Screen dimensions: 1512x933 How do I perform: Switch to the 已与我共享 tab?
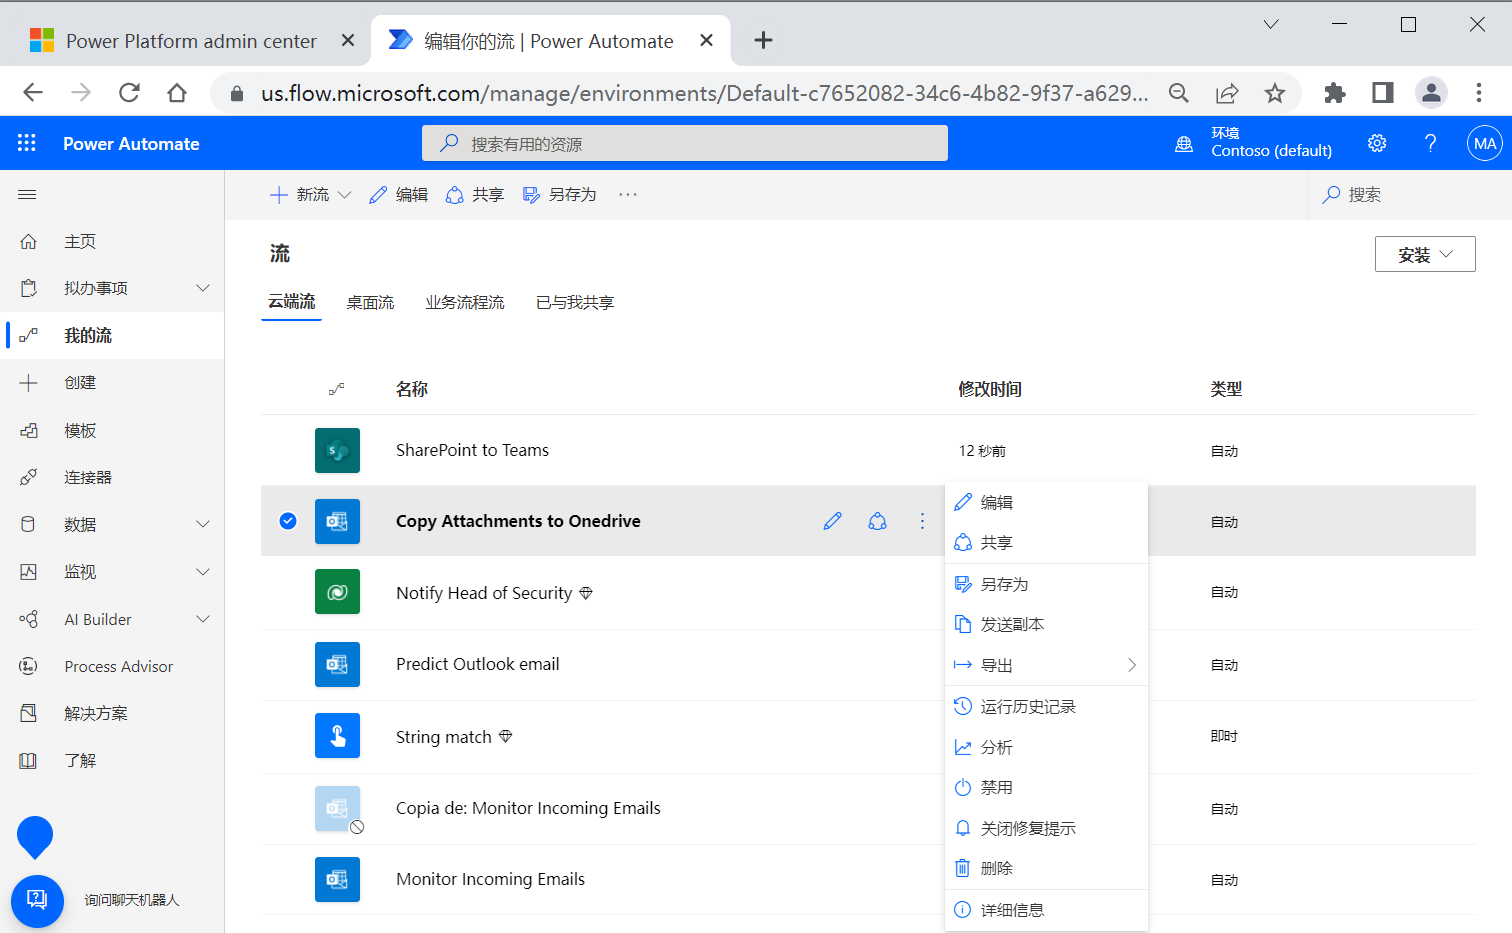coord(575,302)
